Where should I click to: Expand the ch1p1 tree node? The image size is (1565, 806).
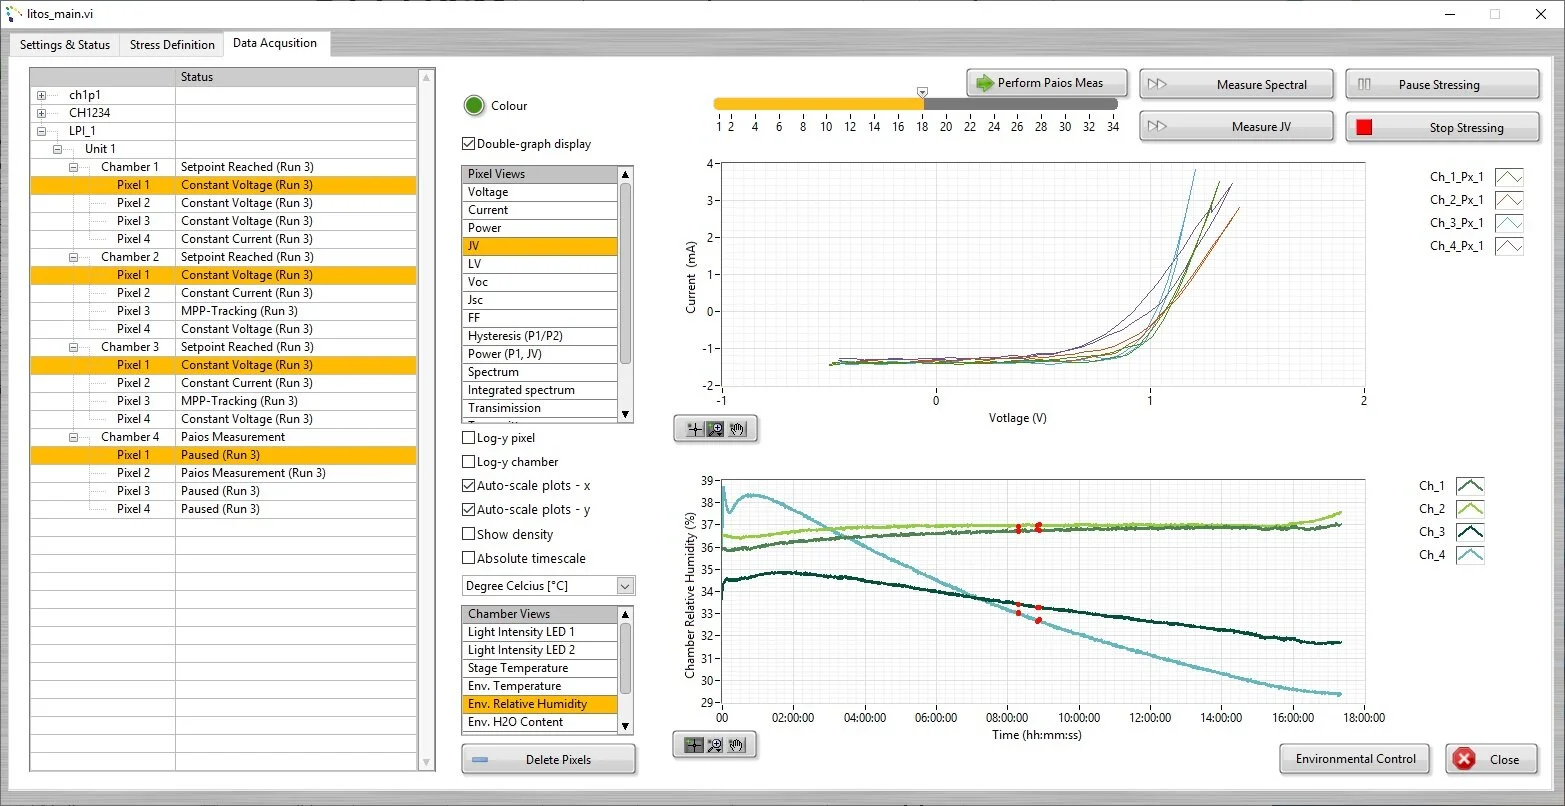[x=42, y=95]
